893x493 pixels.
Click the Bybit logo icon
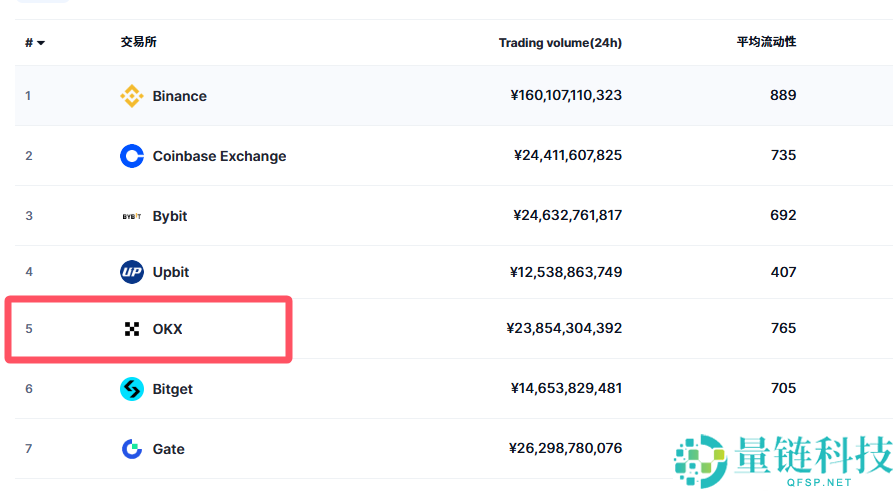pos(131,216)
